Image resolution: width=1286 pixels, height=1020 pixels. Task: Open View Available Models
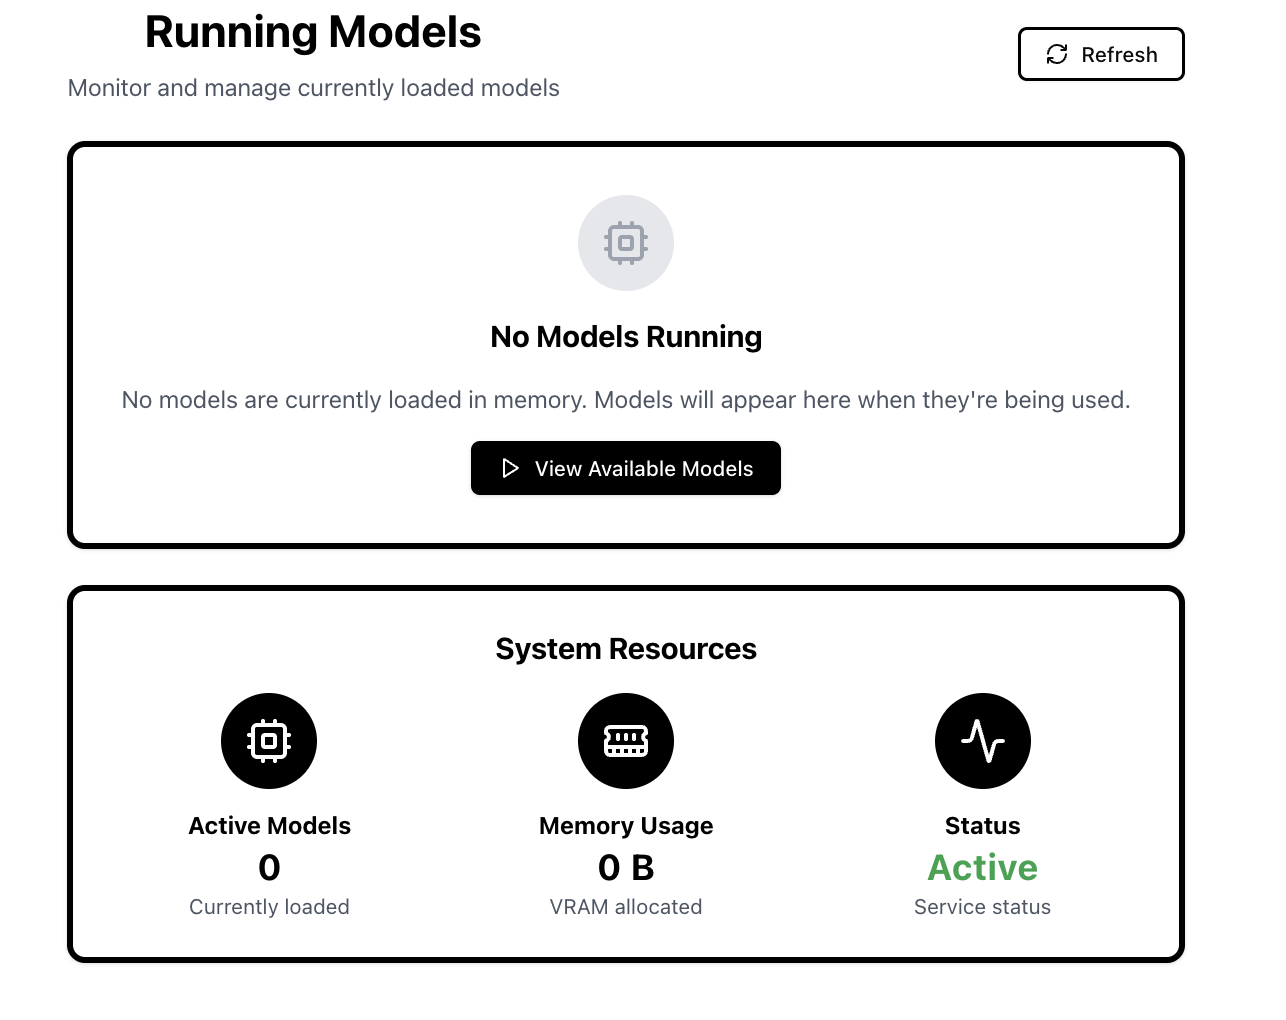[626, 468]
